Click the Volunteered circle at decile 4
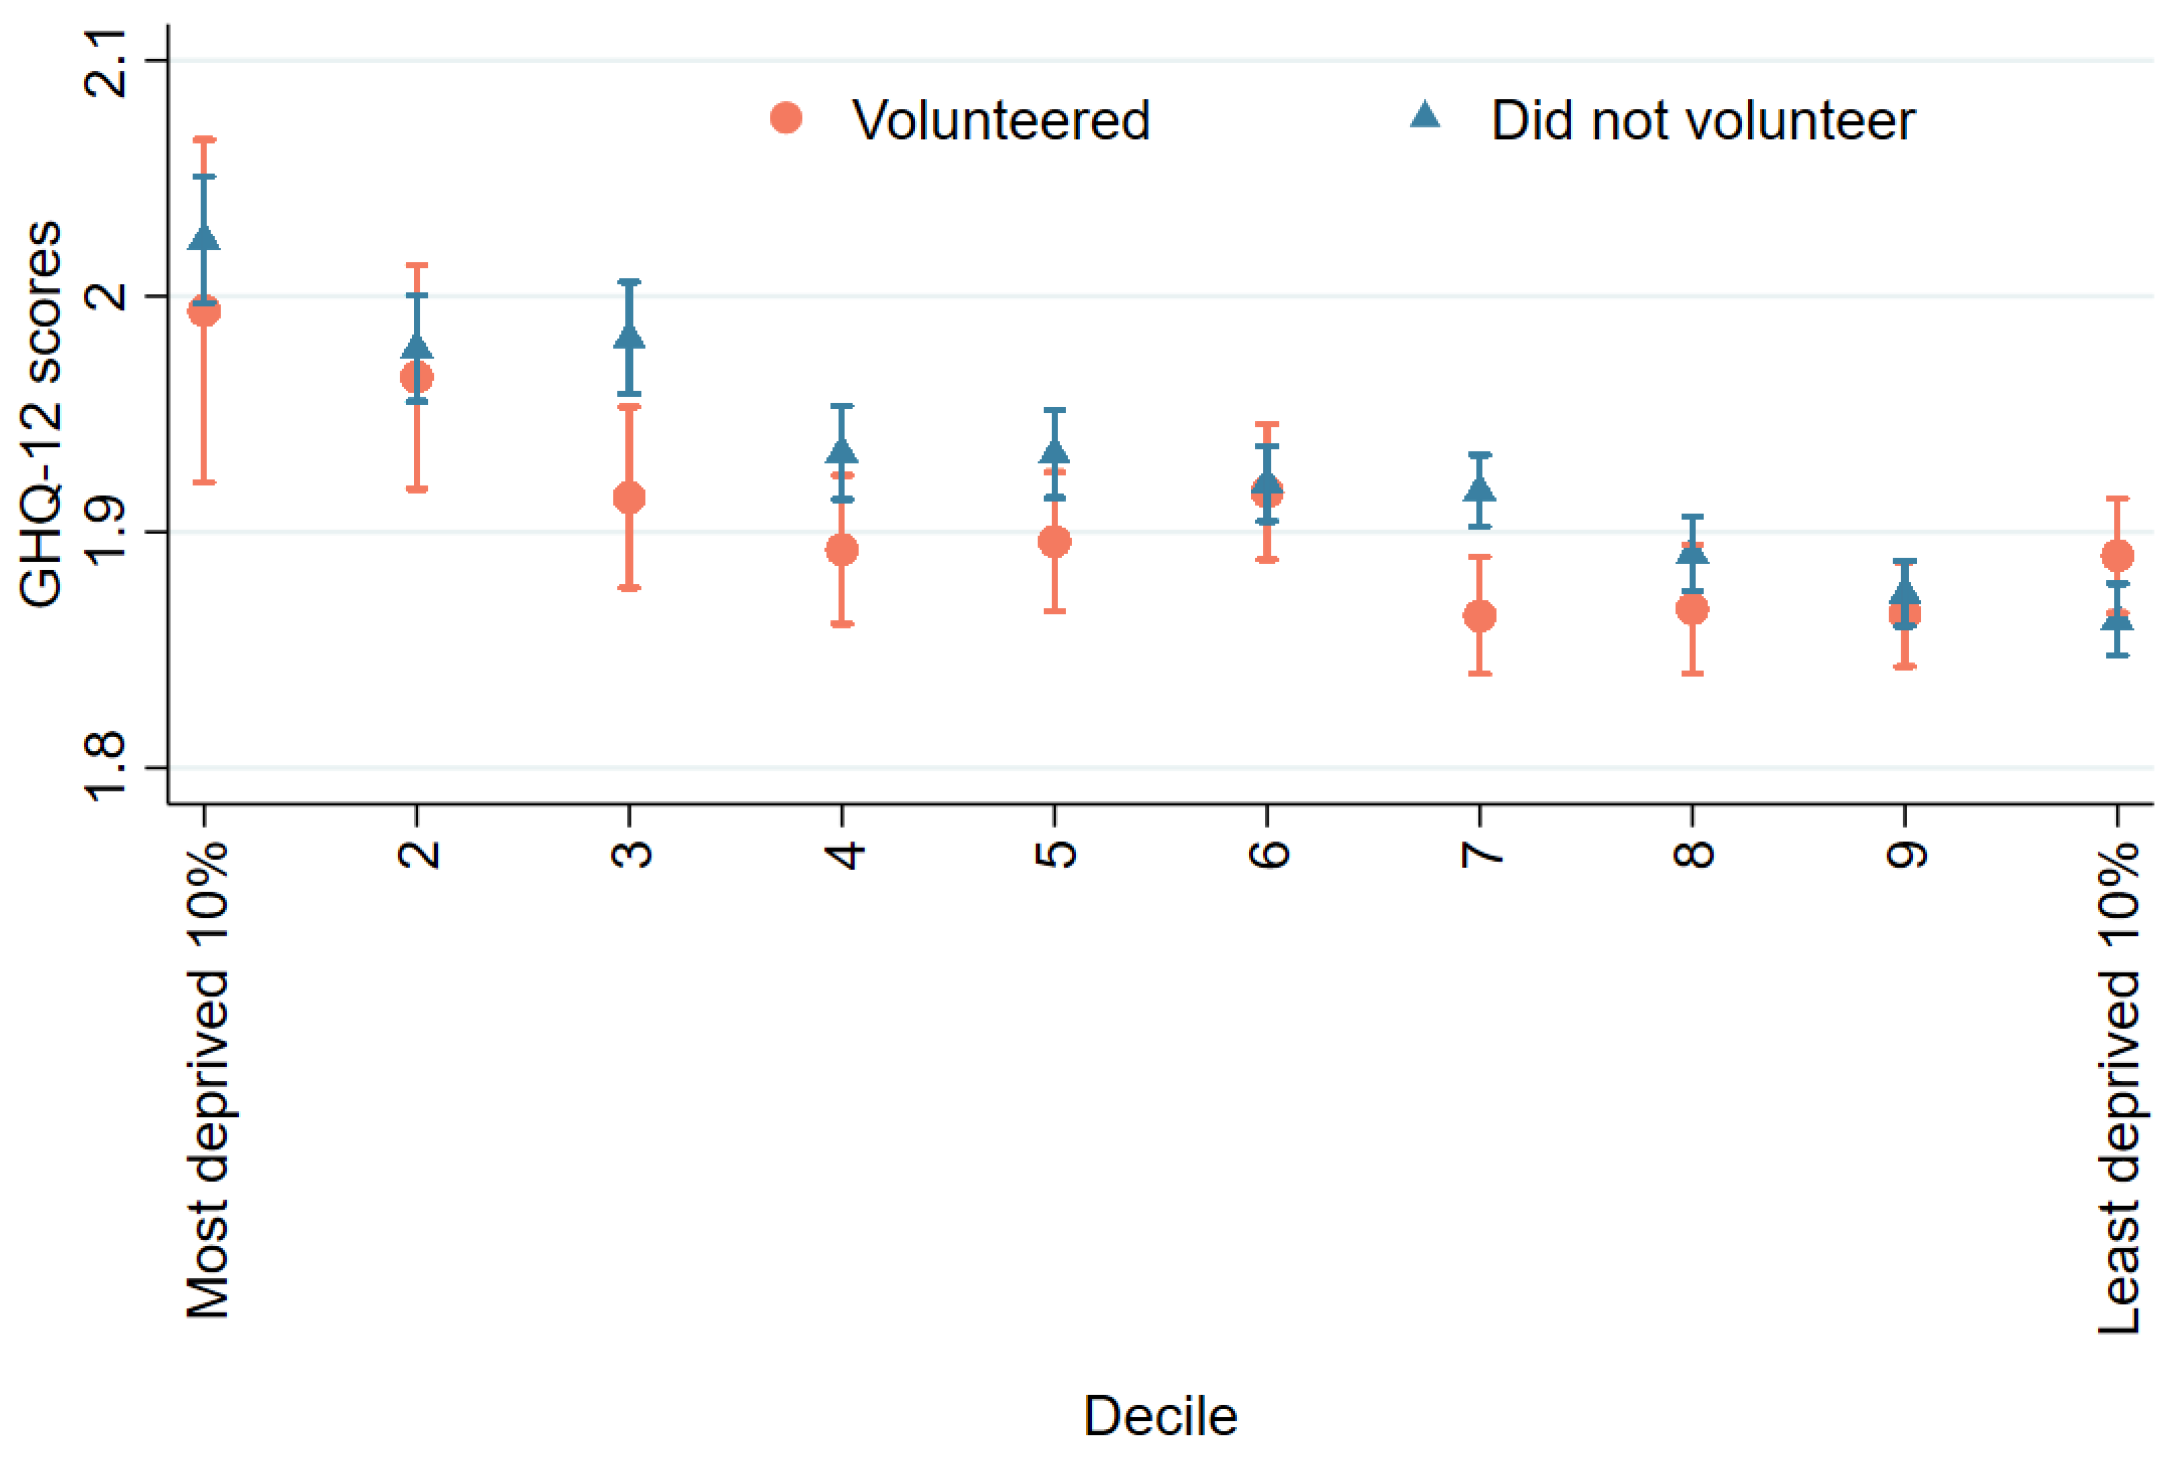This screenshot has height=1462, width=2175. point(842,549)
